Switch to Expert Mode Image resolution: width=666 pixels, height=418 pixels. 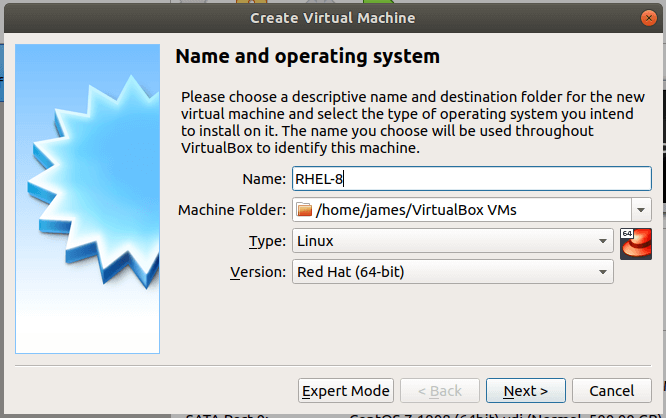click(346, 391)
